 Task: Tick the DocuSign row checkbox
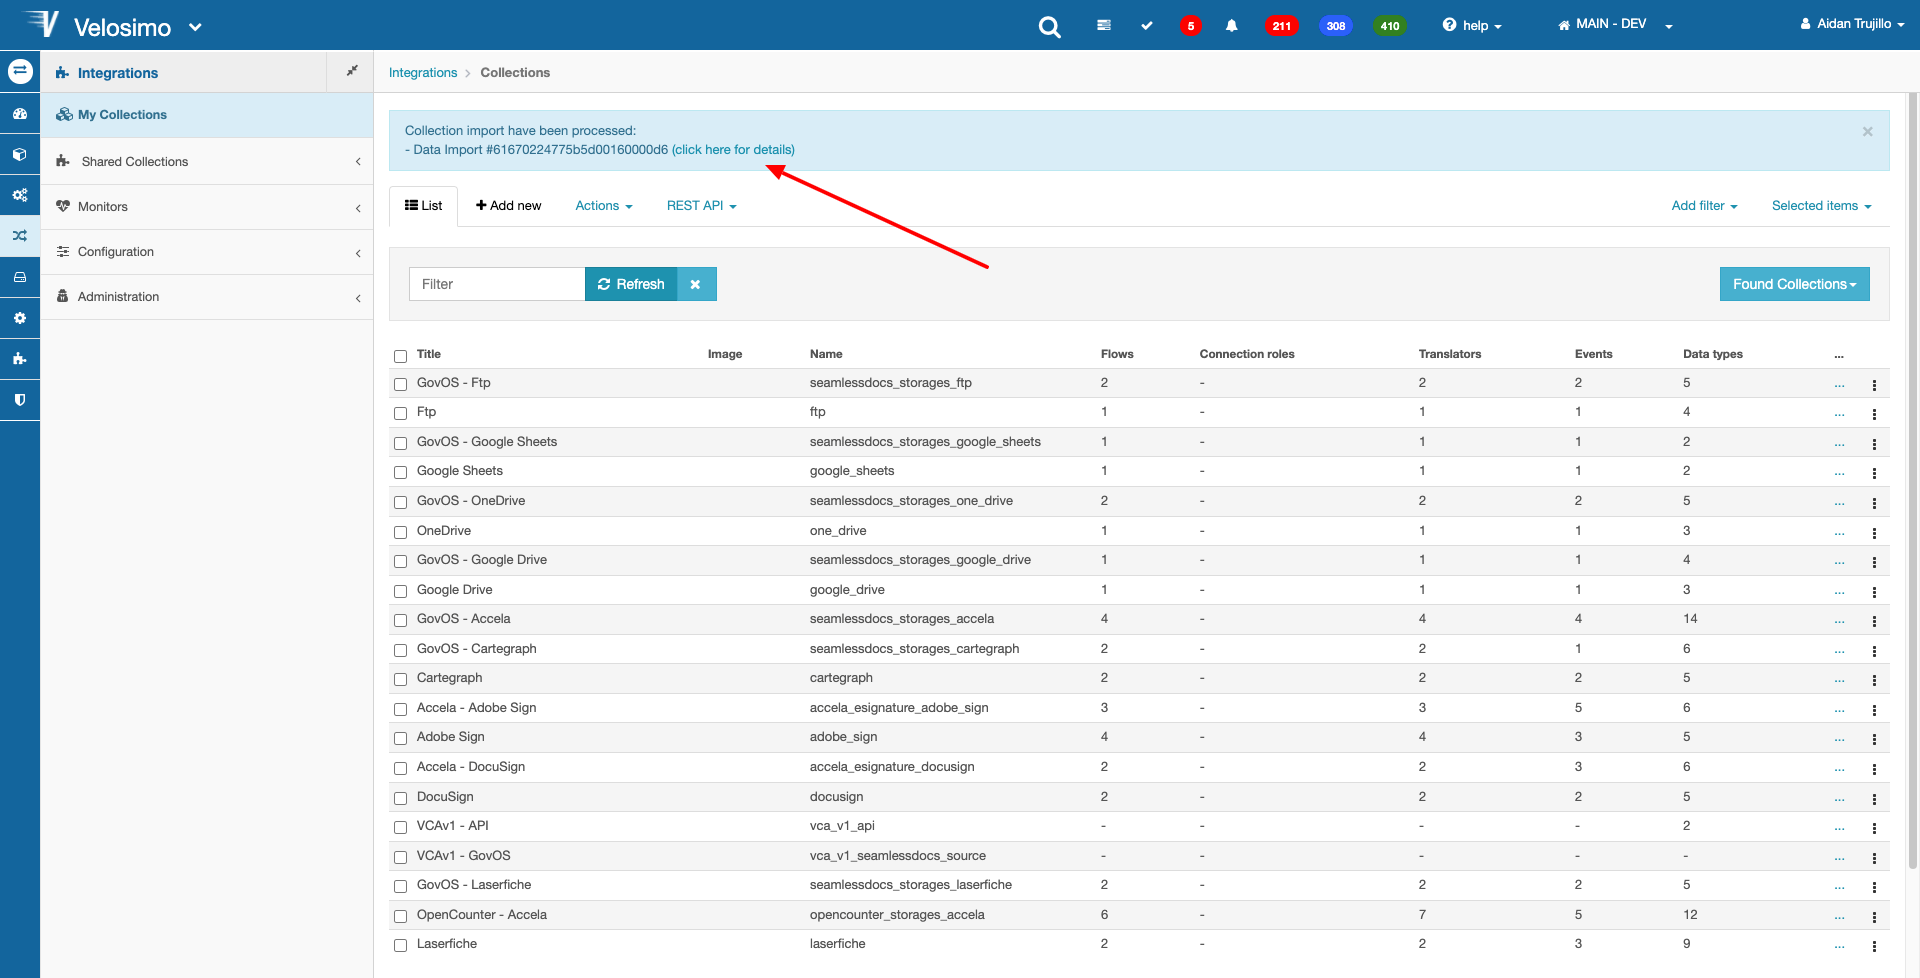400,798
